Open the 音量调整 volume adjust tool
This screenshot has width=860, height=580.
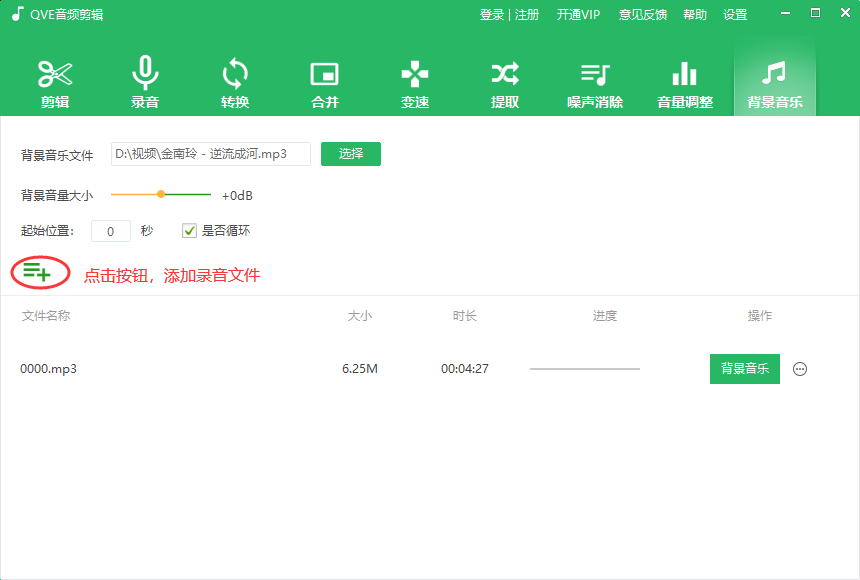pos(685,85)
